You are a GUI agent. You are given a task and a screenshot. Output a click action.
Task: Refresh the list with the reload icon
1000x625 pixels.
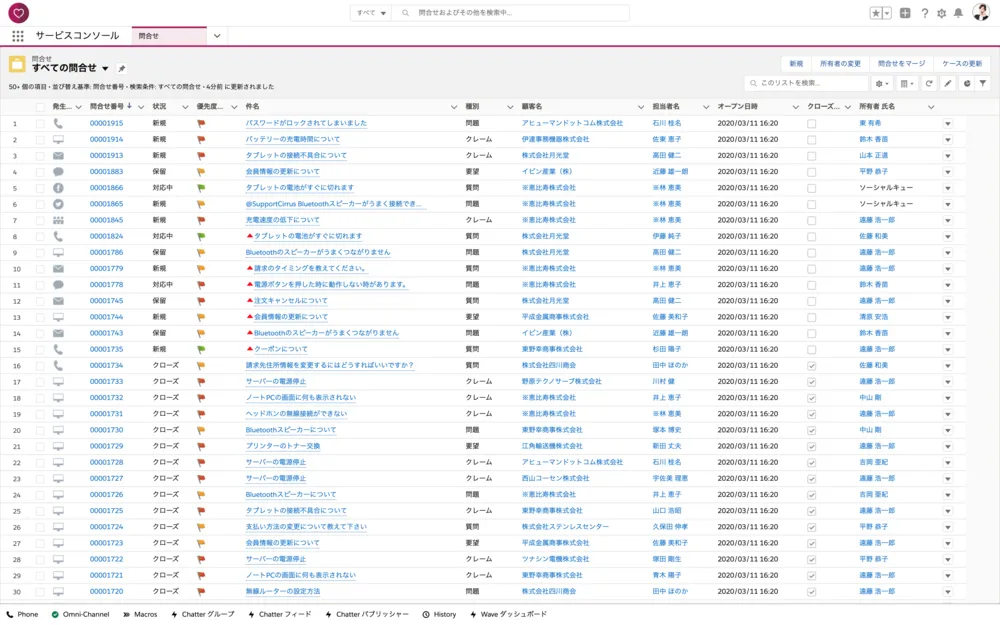929,84
